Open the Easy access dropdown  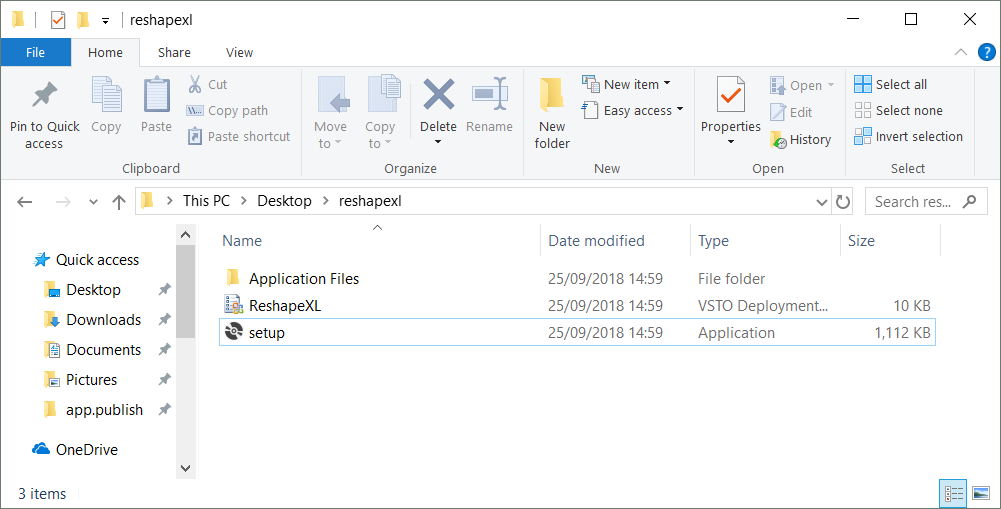point(633,110)
